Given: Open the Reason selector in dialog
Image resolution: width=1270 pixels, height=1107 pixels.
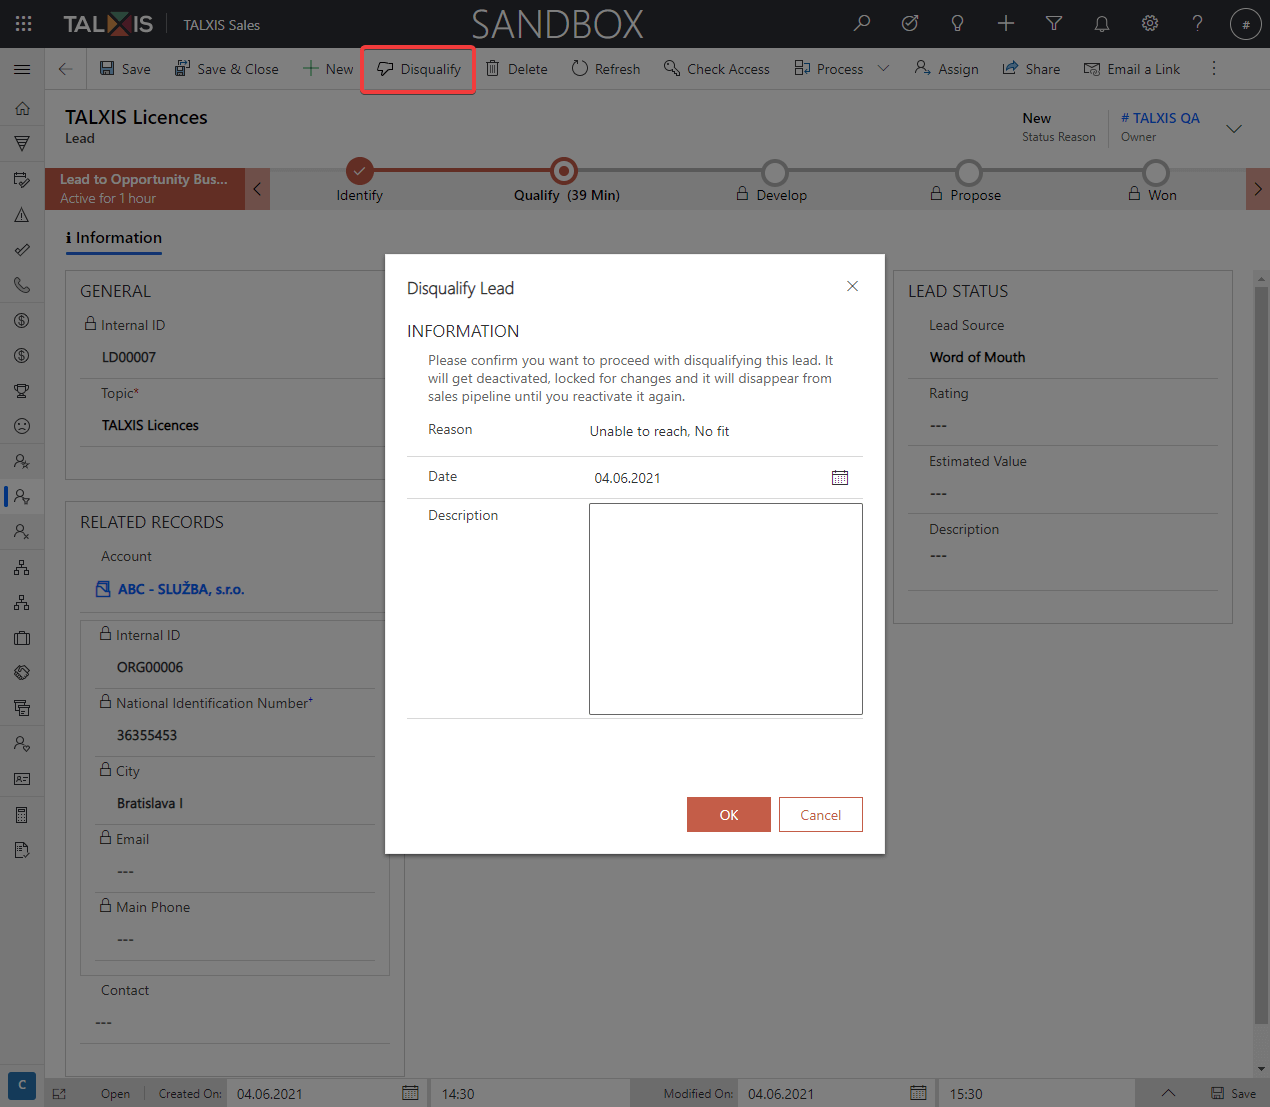Looking at the screenshot, I should (x=725, y=431).
